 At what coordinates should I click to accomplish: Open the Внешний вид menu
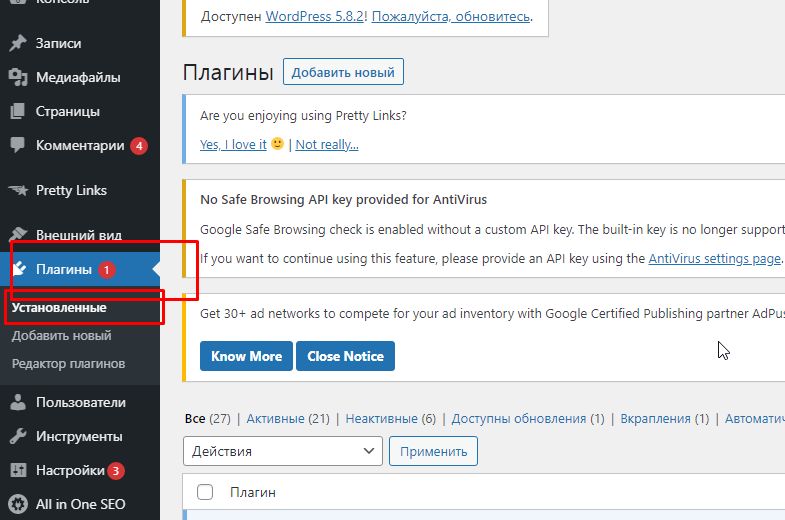click(x=80, y=235)
